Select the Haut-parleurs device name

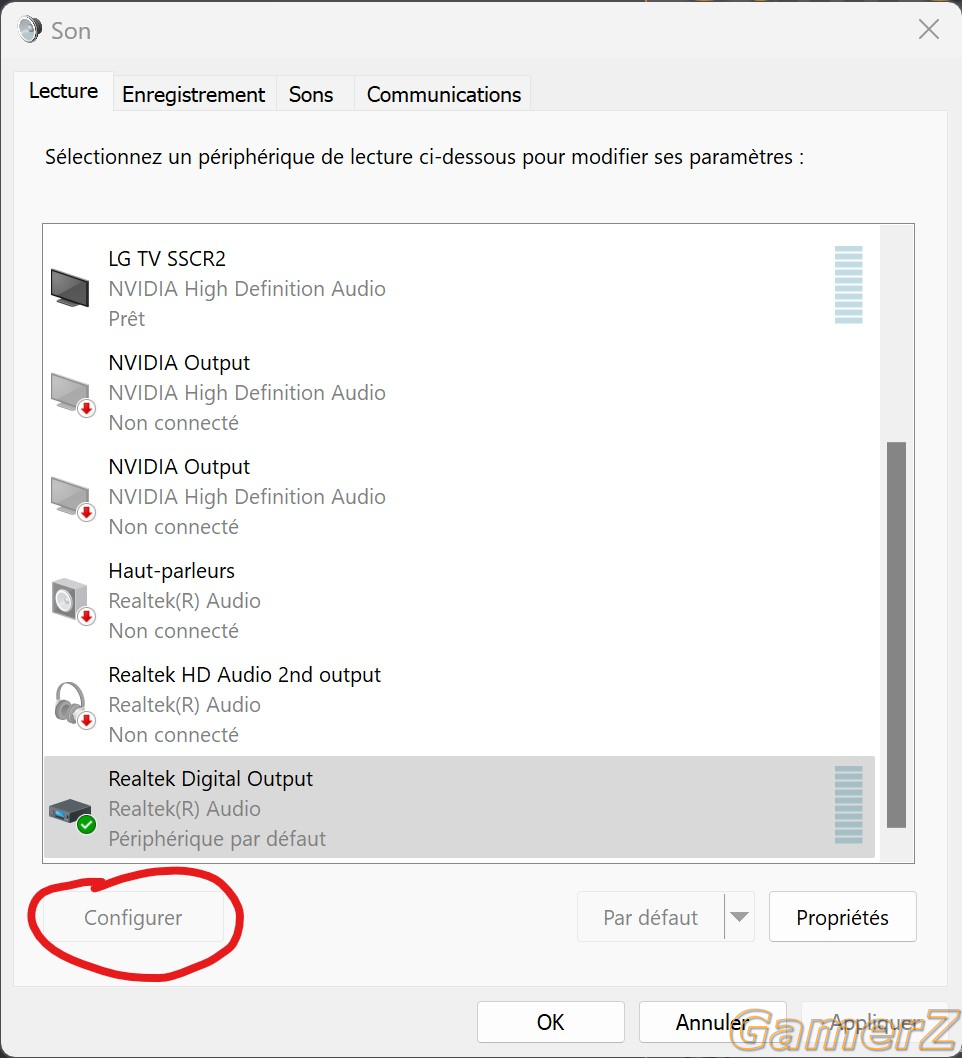coord(171,571)
